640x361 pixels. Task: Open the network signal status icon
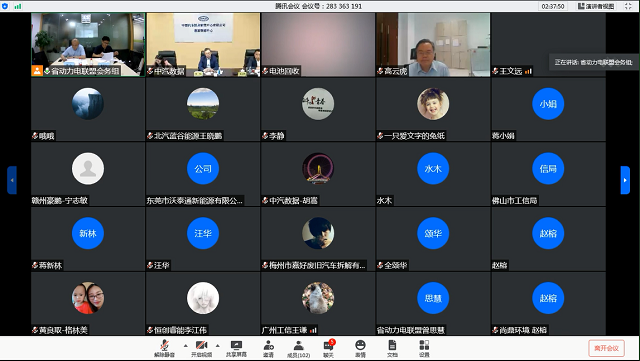pyautogui.click(x=18, y=6)
